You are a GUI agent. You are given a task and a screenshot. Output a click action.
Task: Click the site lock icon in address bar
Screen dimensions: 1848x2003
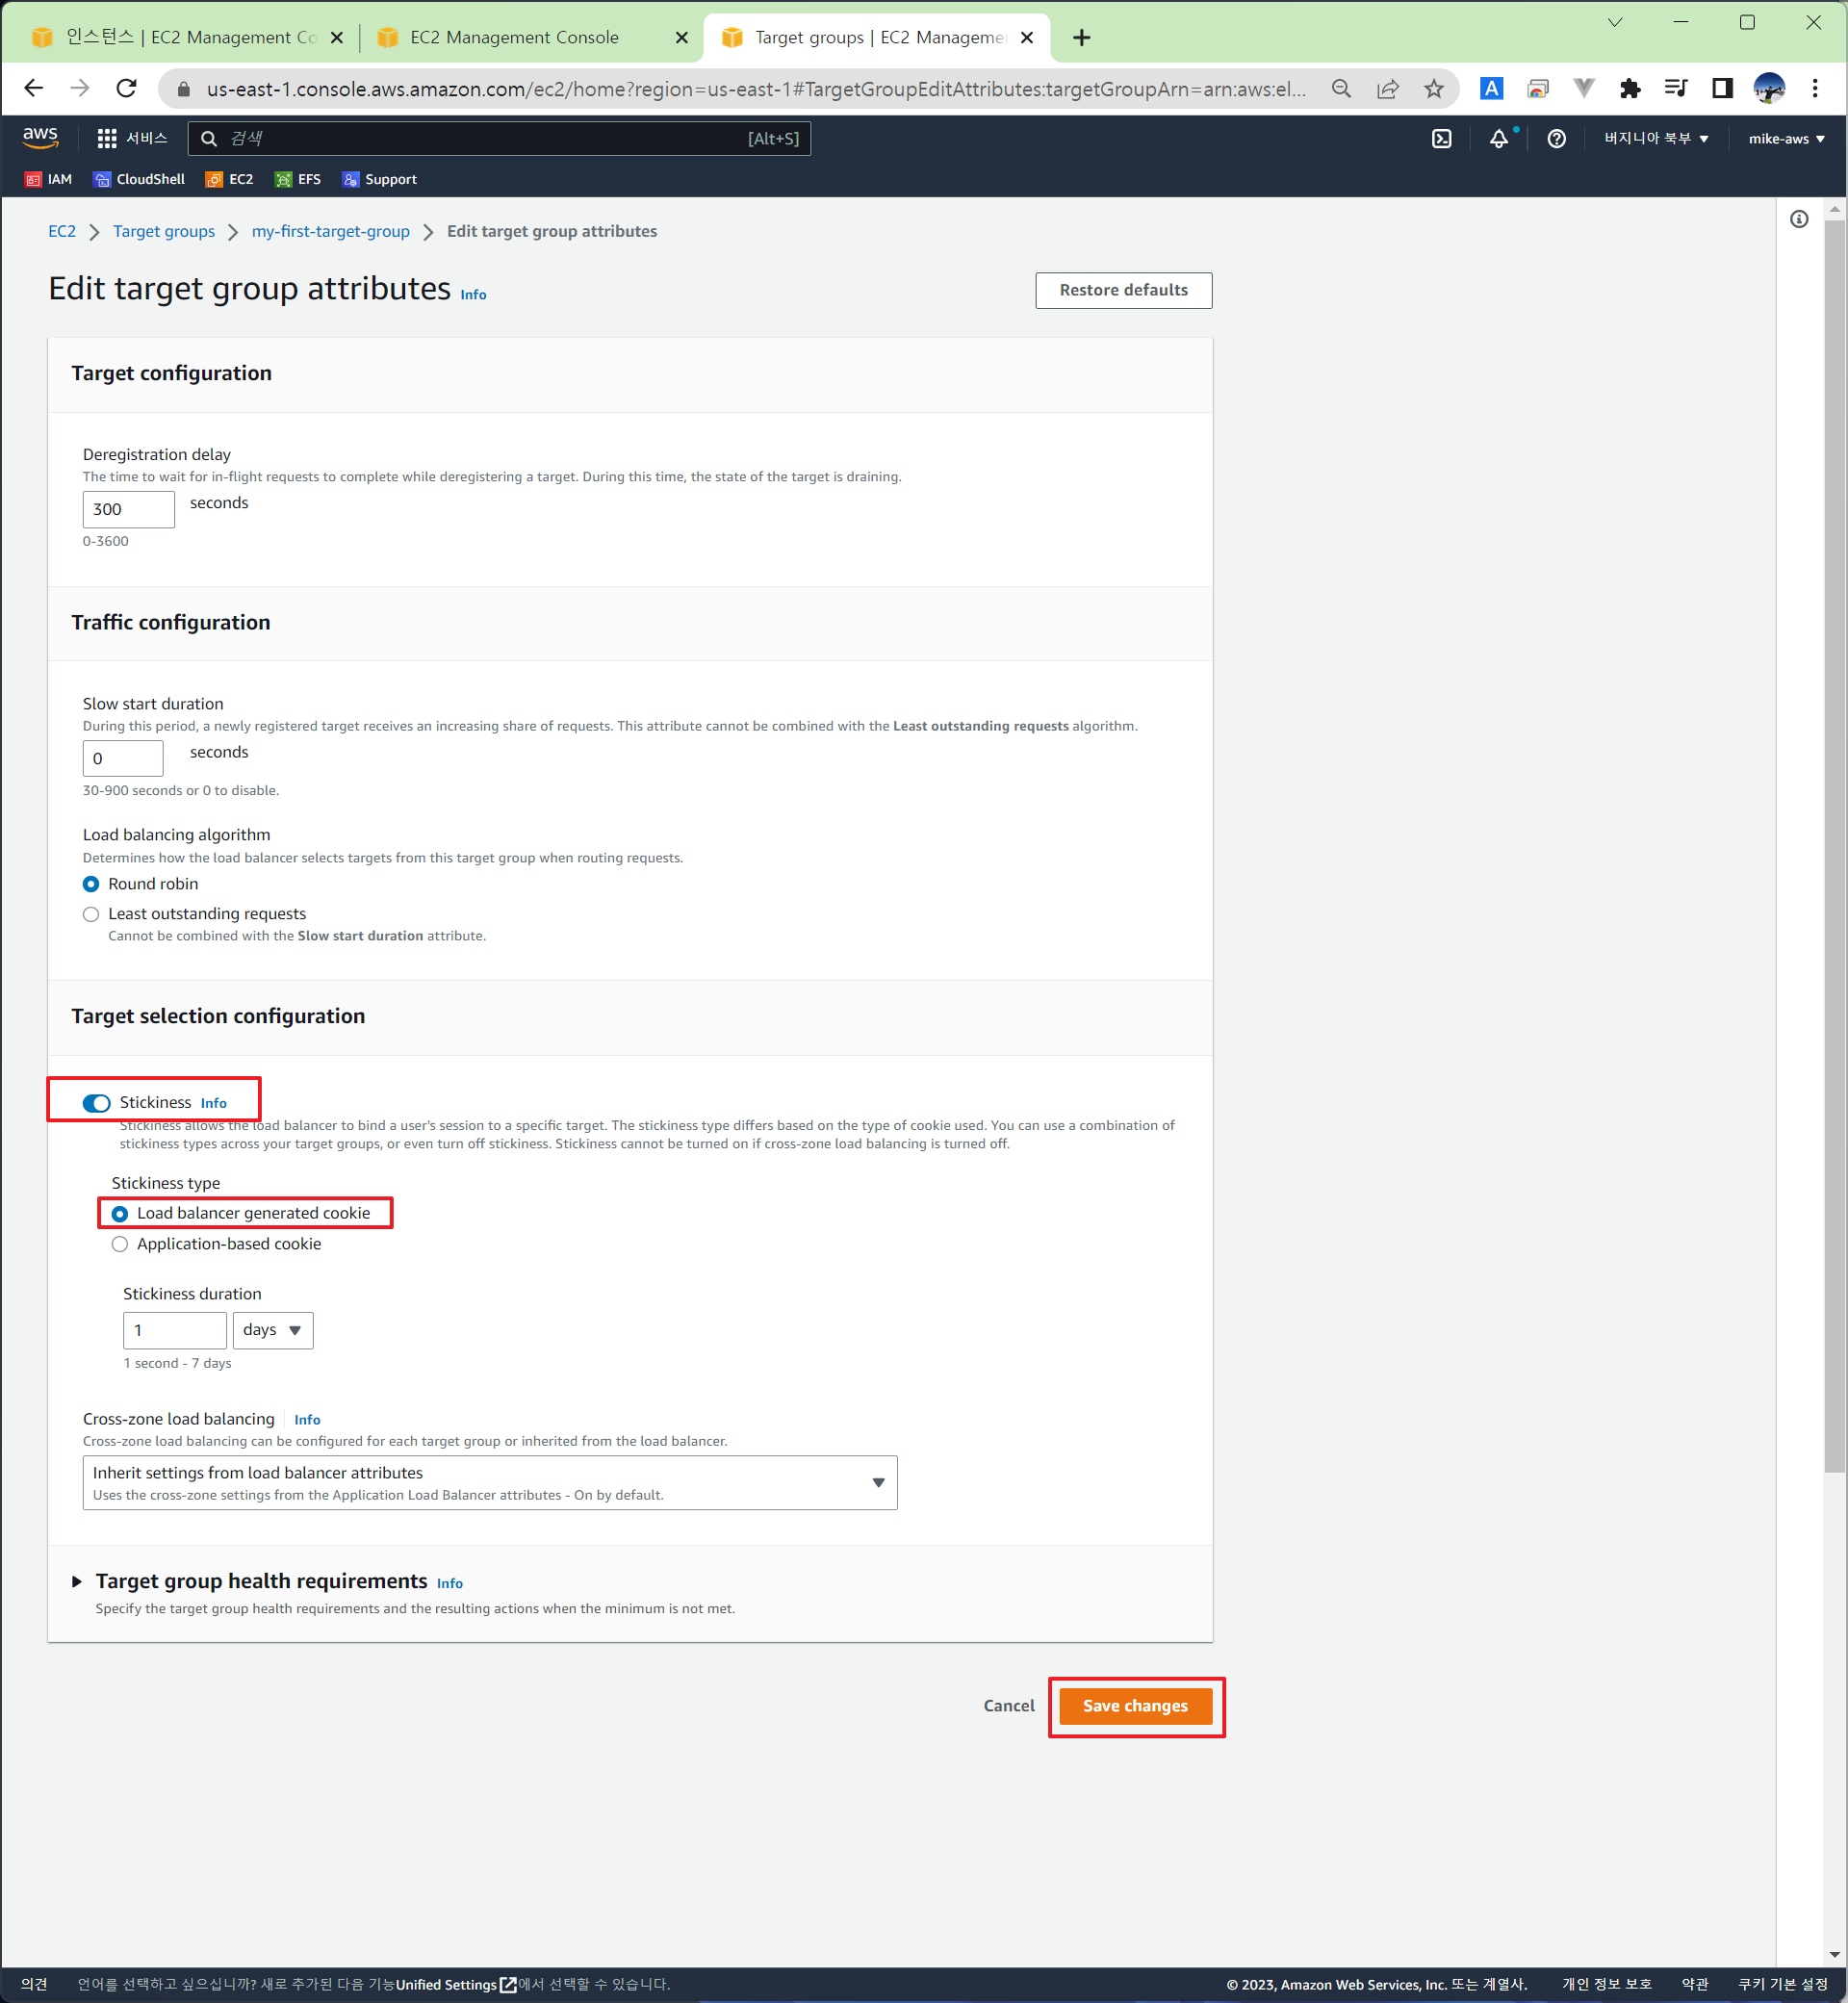tap(183, 89)
